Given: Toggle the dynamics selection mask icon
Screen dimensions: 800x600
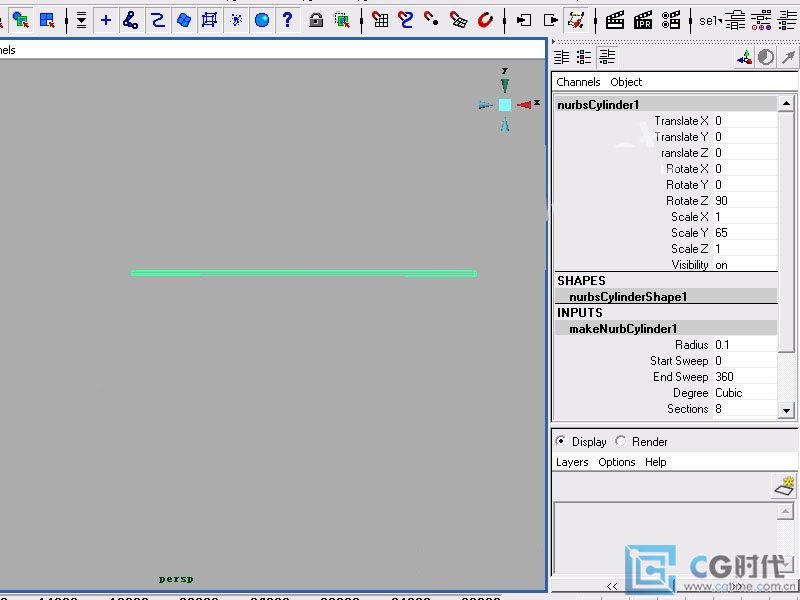Looking at the screenshot, I should pos(236,20).
